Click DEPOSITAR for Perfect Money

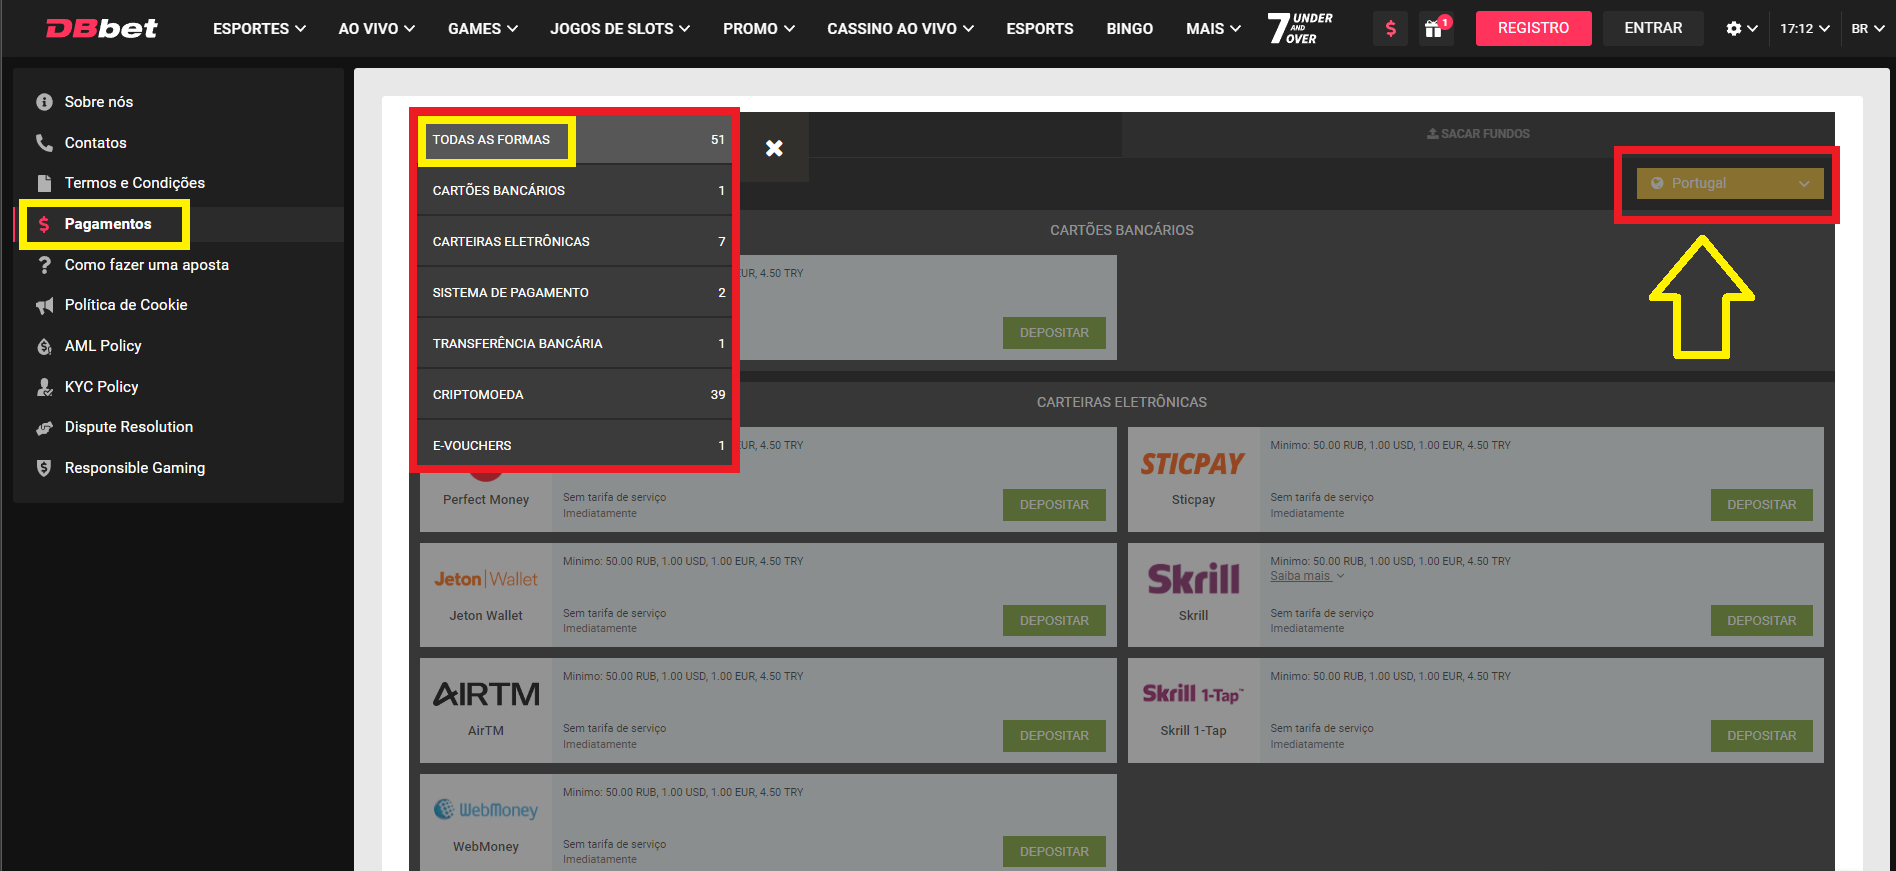(1054, 505)
